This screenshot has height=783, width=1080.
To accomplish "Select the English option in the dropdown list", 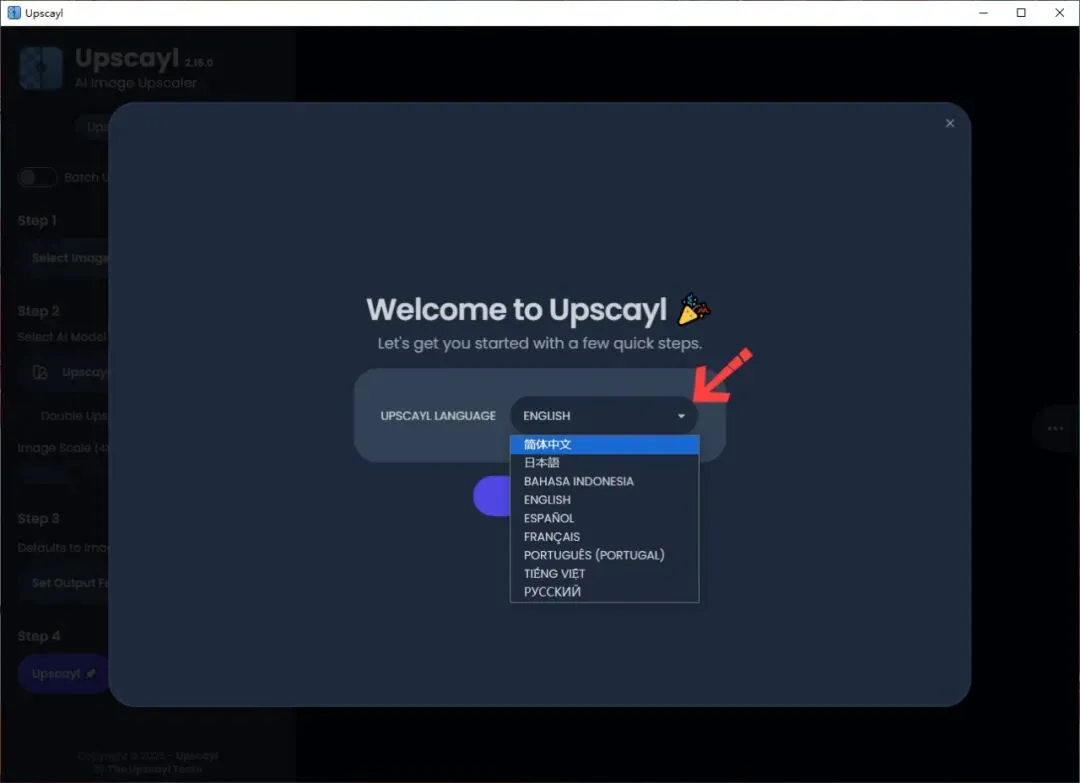I will tap(604, 500).
